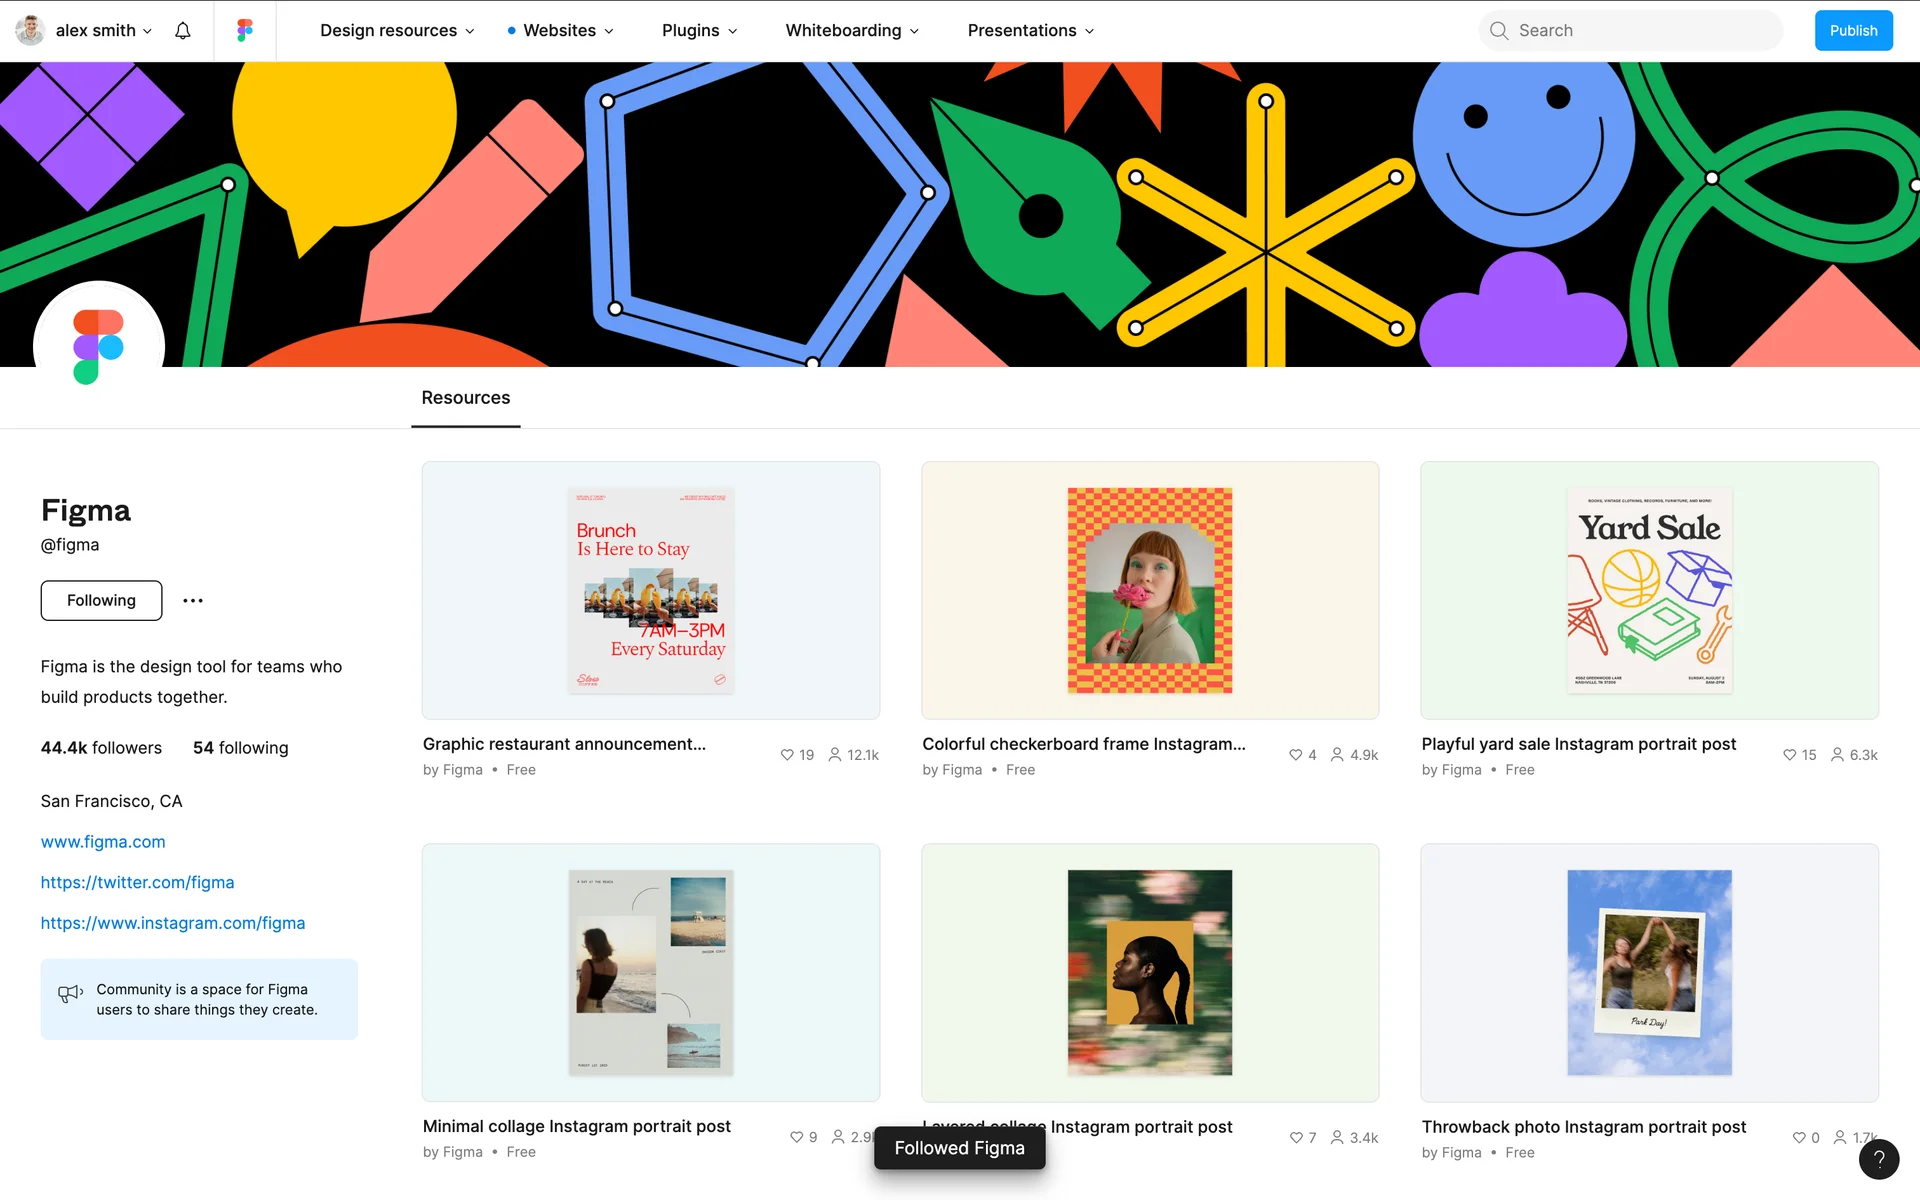1920x1200 pixels.
Task: Expand the Plugins menu
Action: [x=699, y=31]
